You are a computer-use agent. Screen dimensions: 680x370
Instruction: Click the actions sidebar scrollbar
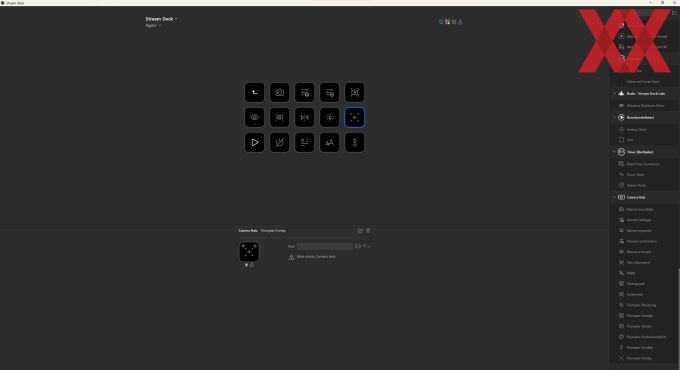679,319
